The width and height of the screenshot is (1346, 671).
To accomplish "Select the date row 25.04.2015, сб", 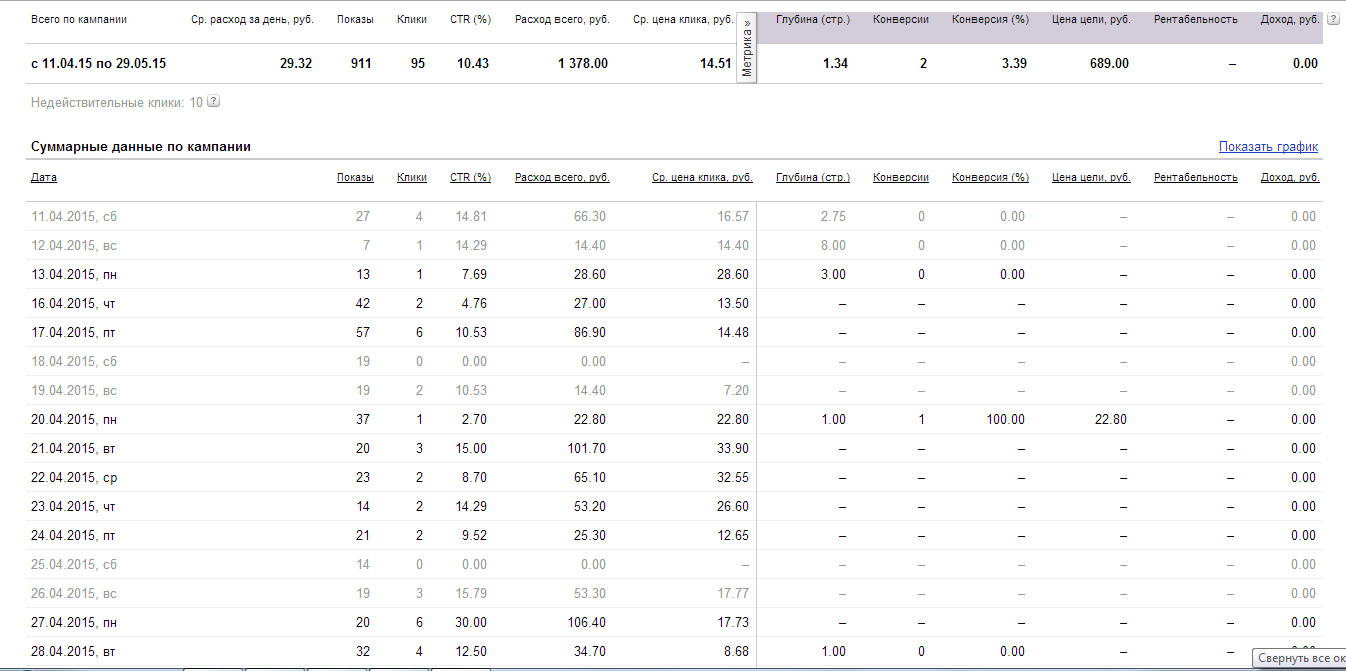I will tap(74, 565).
